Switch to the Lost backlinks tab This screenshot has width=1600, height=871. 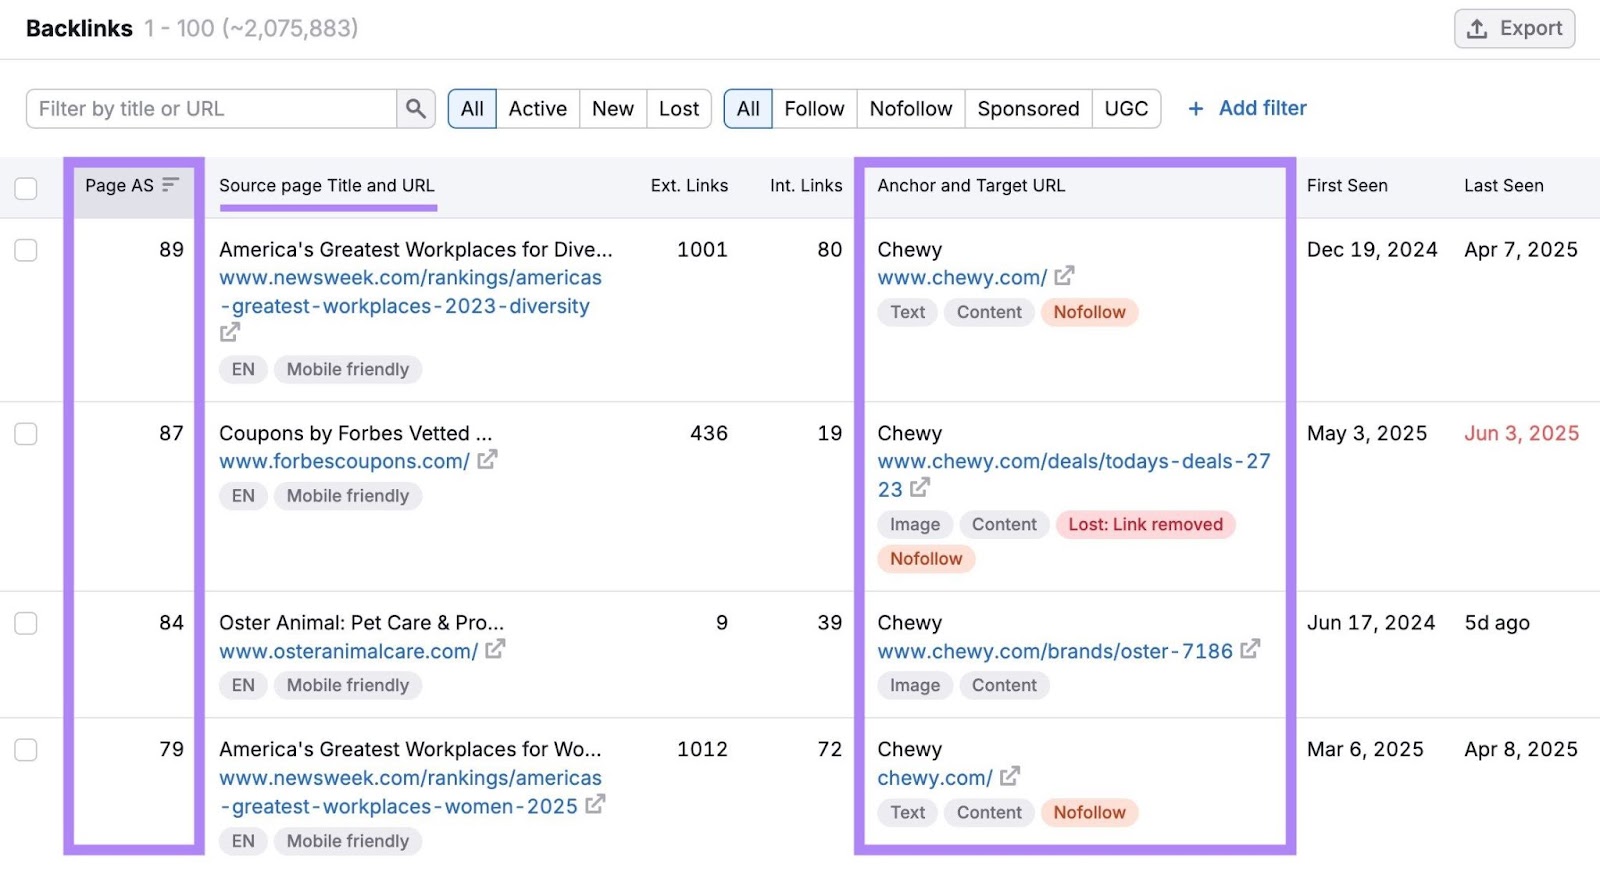click(x=679, y=109)
